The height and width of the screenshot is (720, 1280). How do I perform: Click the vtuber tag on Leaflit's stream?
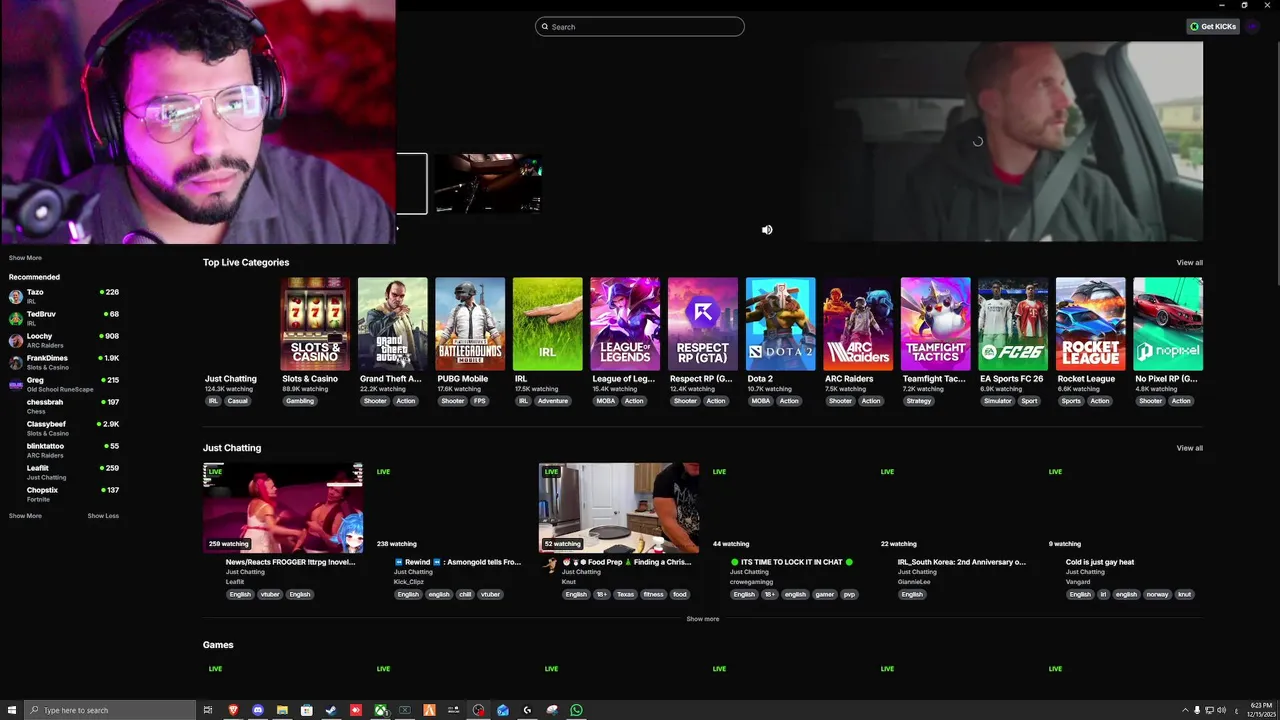270,594
